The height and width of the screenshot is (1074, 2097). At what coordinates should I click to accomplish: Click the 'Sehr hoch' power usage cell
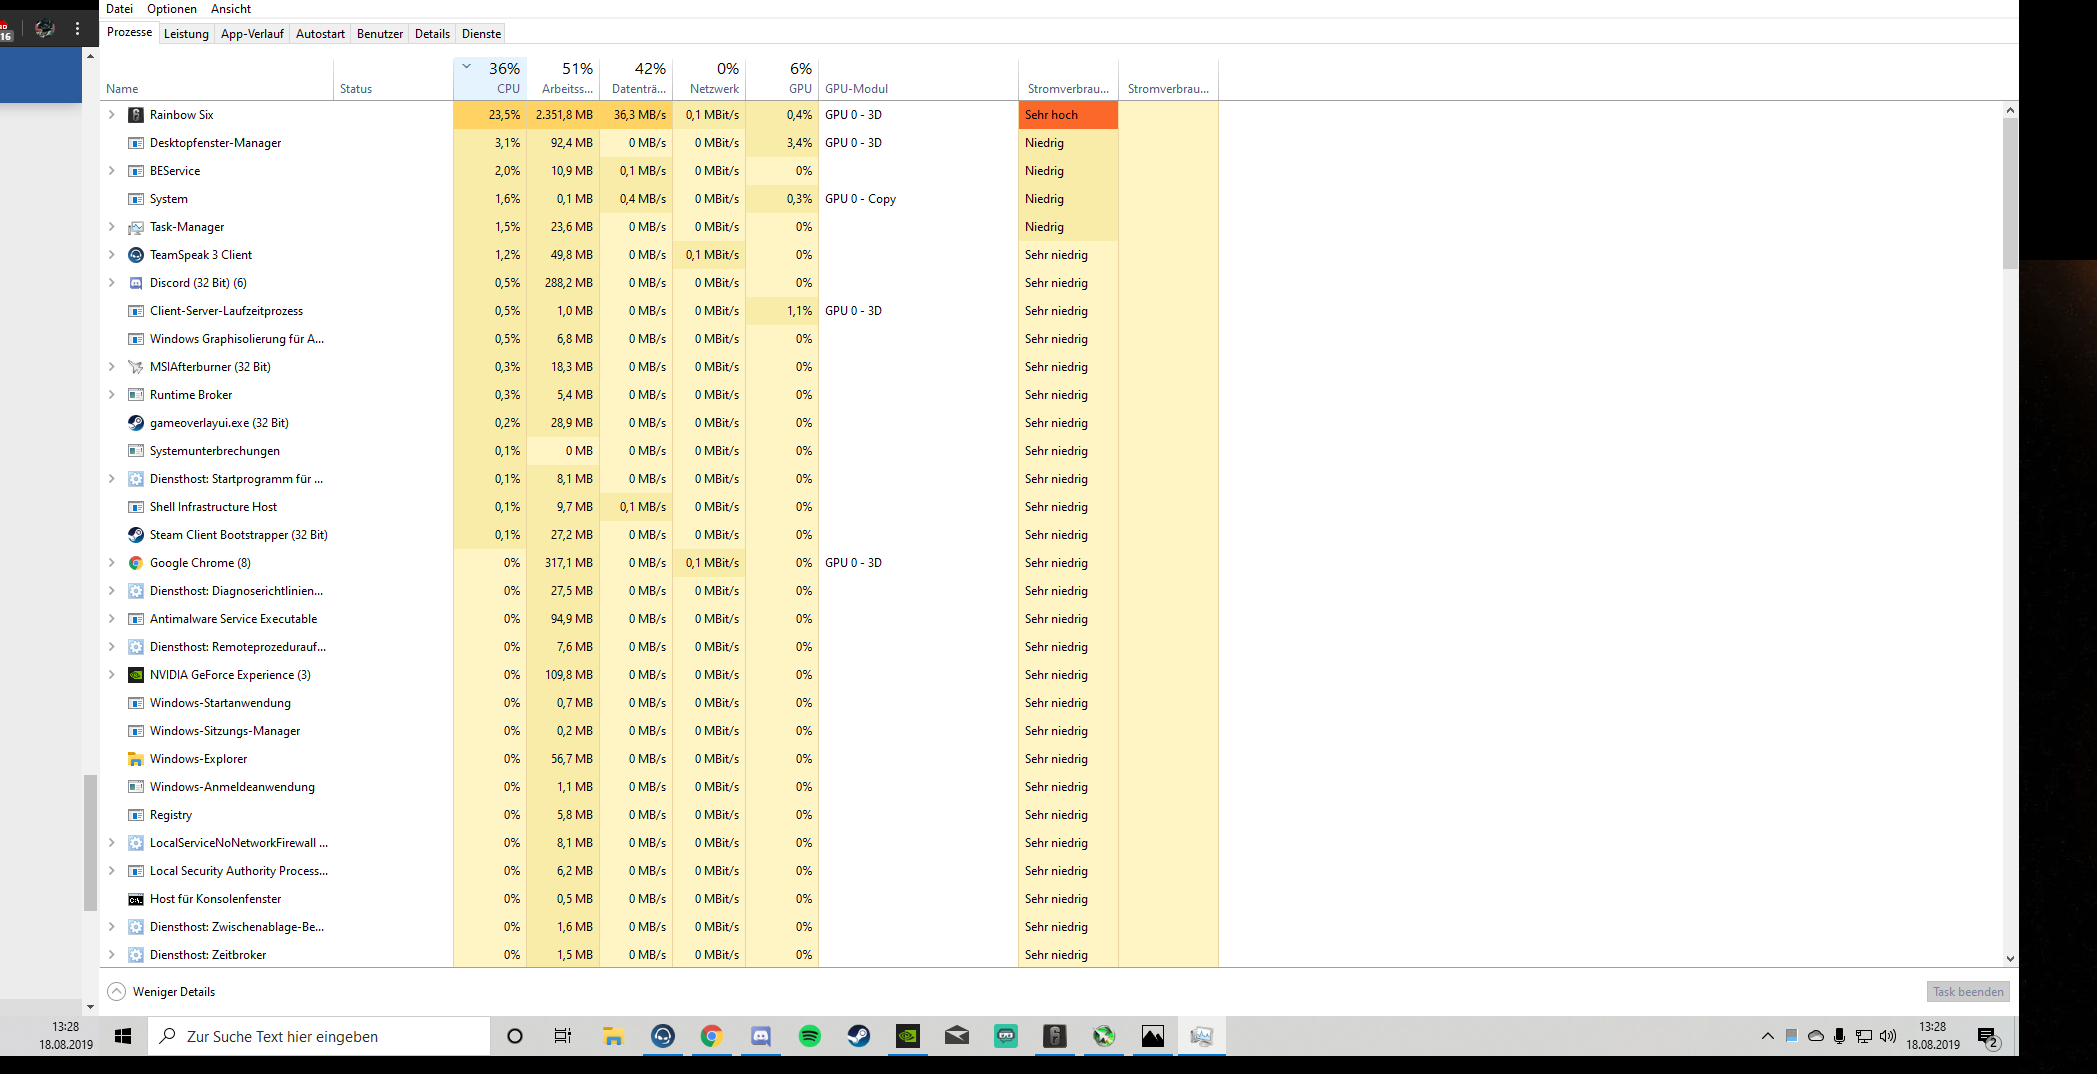[1068, 115]
